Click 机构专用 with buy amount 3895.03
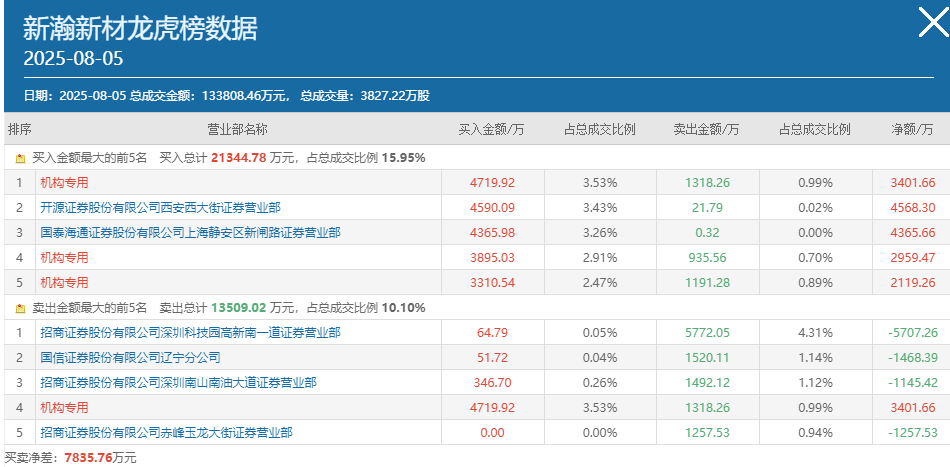This screenshot has height=467, width=950. (x=64, y=257)
